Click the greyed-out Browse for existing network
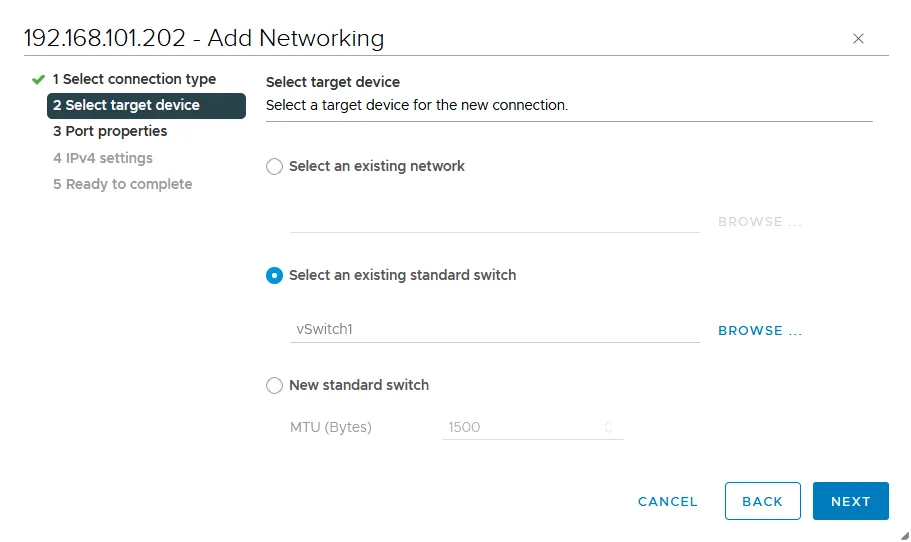Image resolution: width=911 pixels, height=542 pixels. [760, 222]
